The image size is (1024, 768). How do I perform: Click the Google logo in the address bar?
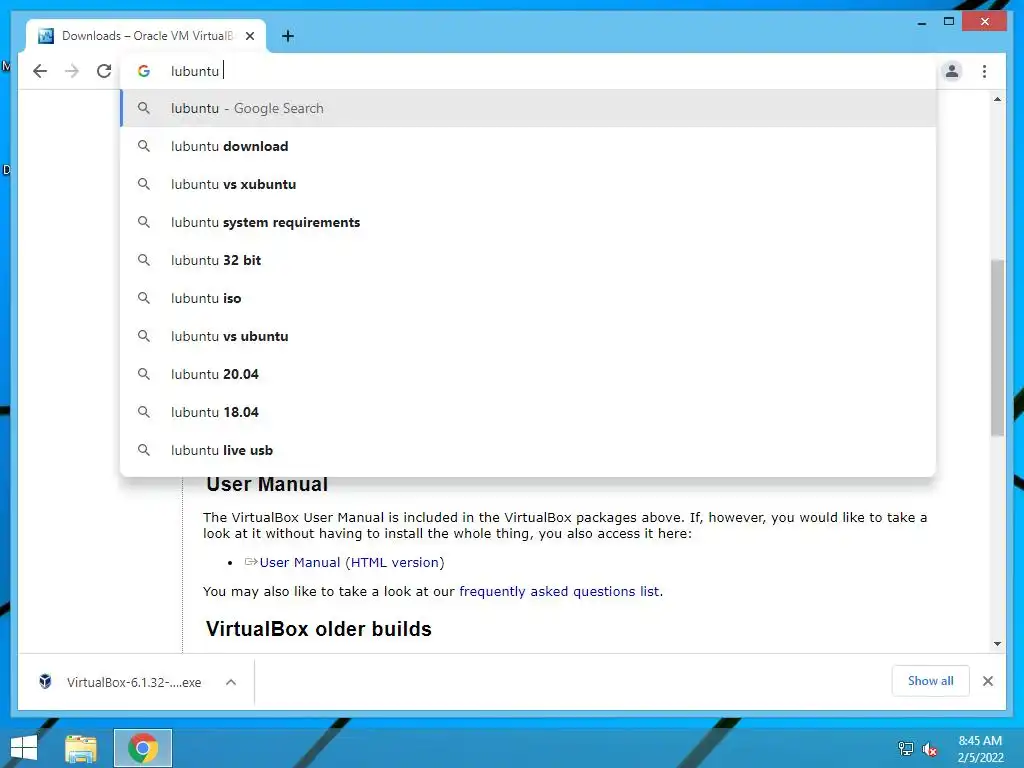[144, 71]
